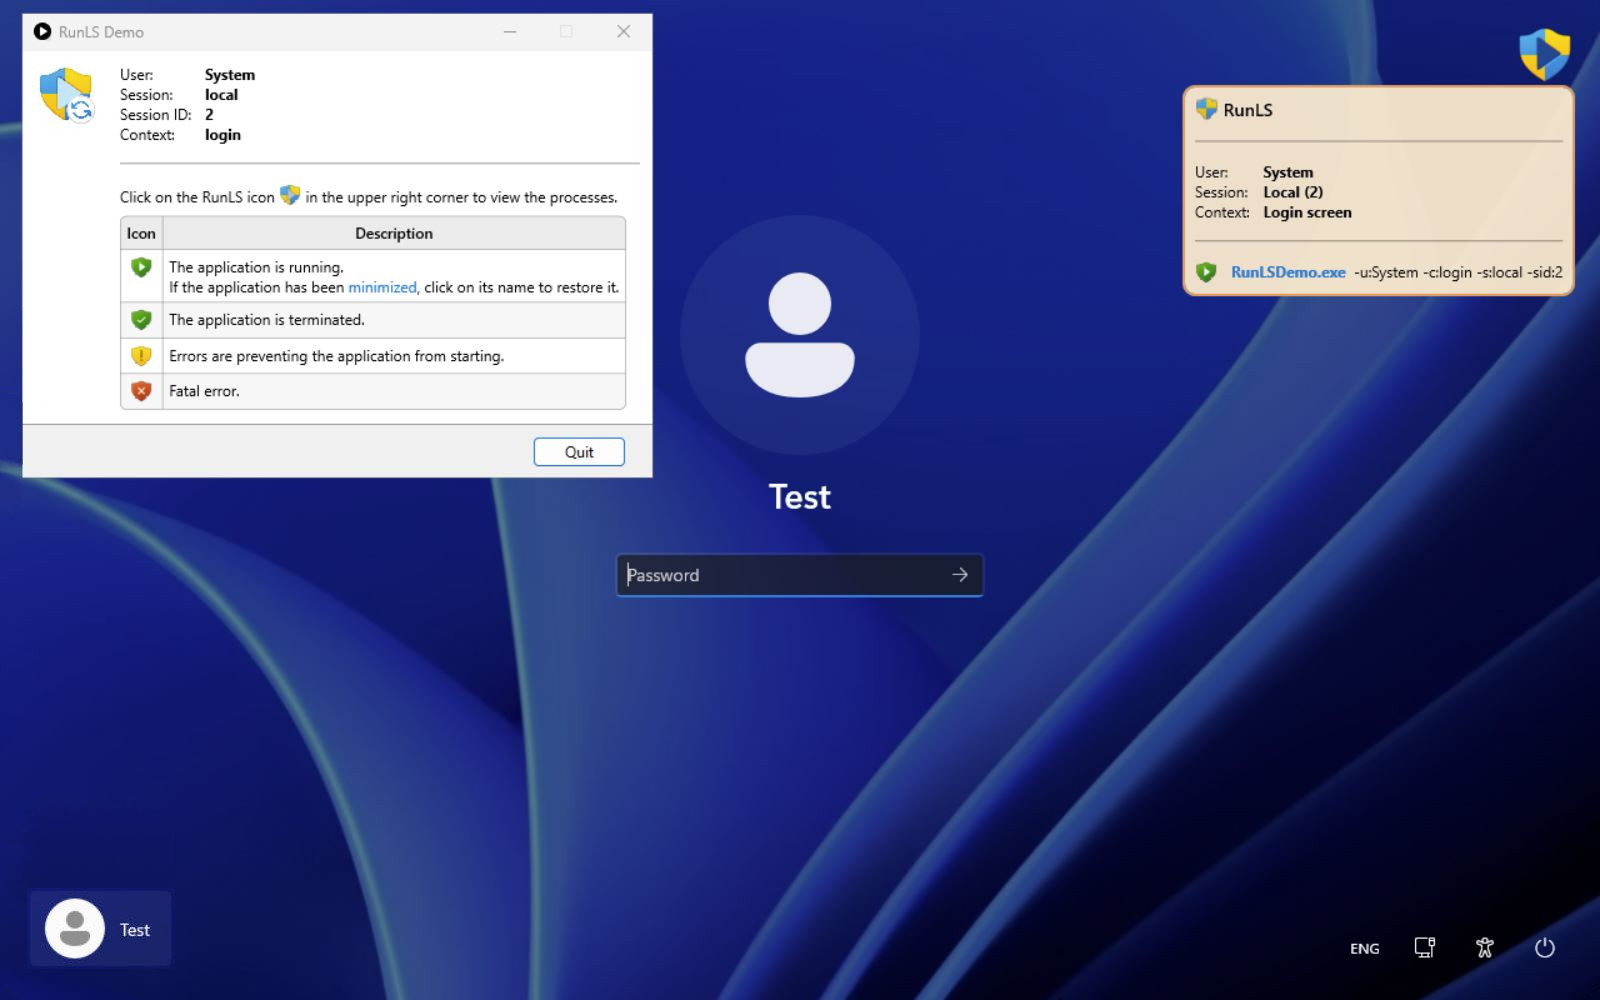Click the 'Icon' column header

pyautogui.click(x=141, y=233)
